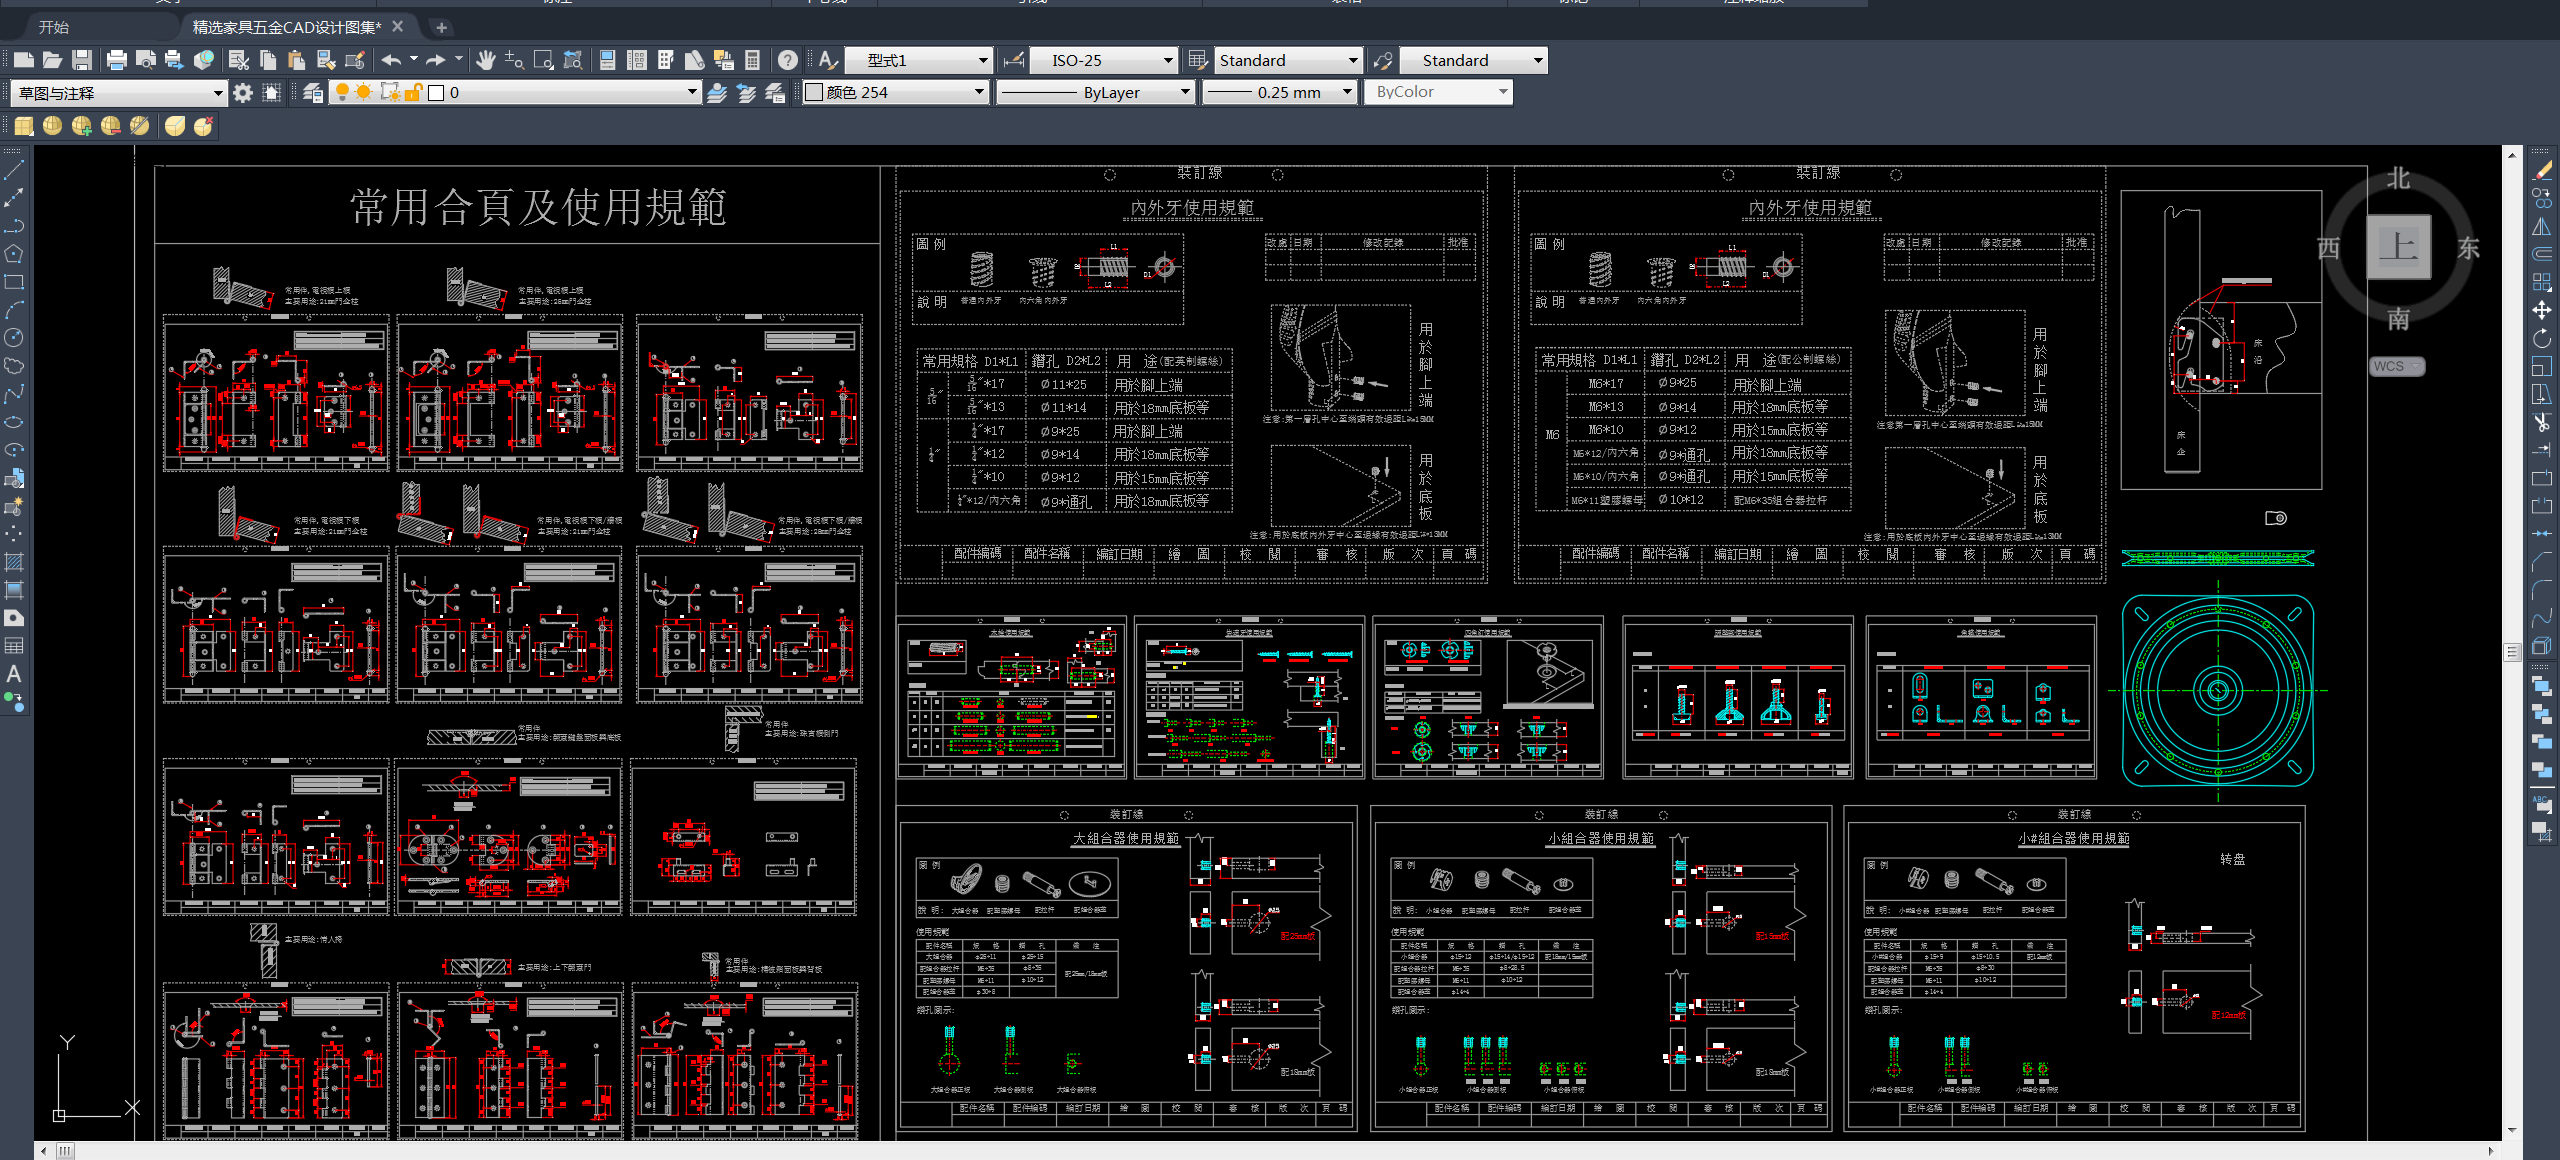Select the Pan hand tool
2560x1160 pixels.
486,60
